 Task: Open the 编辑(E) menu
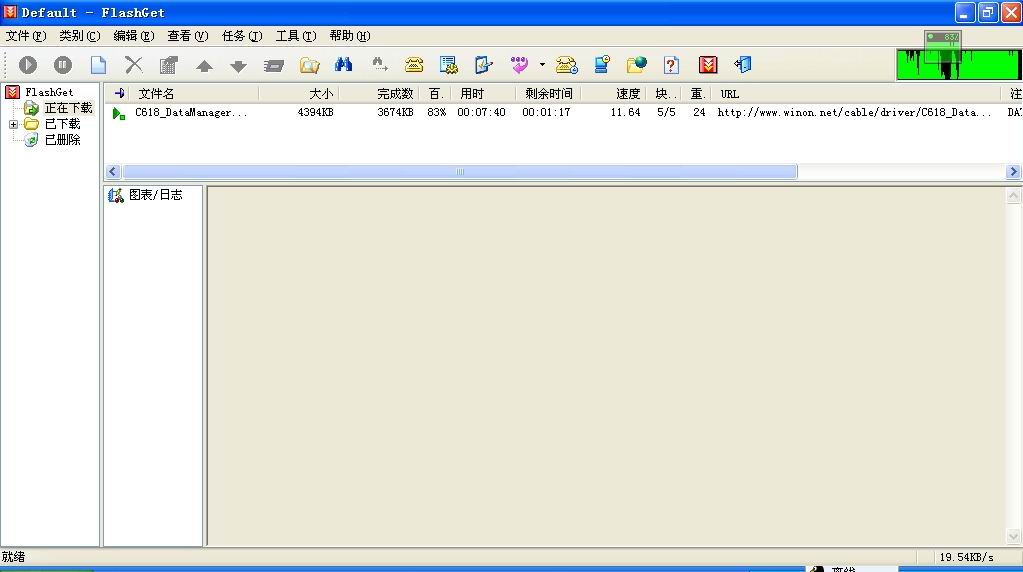pyautogui.click(x=134, y=36)
